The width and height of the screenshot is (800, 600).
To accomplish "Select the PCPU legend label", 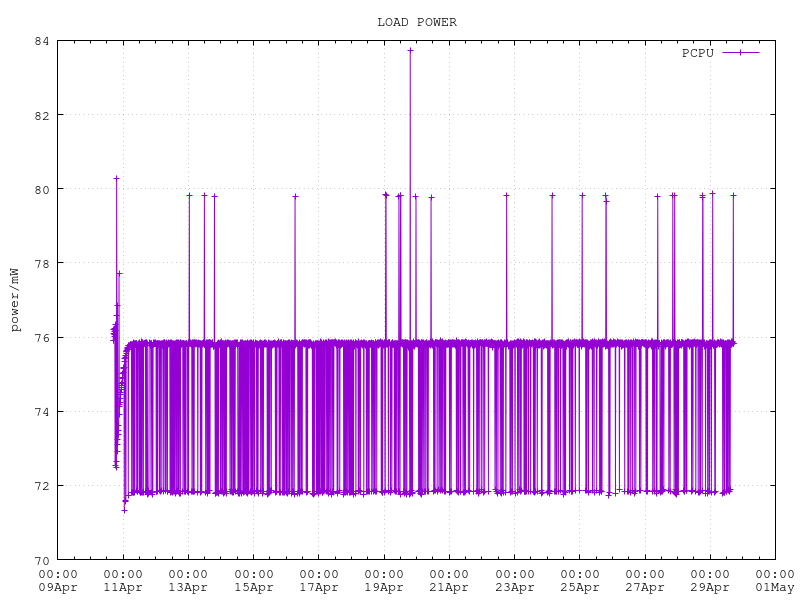I will (x=697, y=53).
